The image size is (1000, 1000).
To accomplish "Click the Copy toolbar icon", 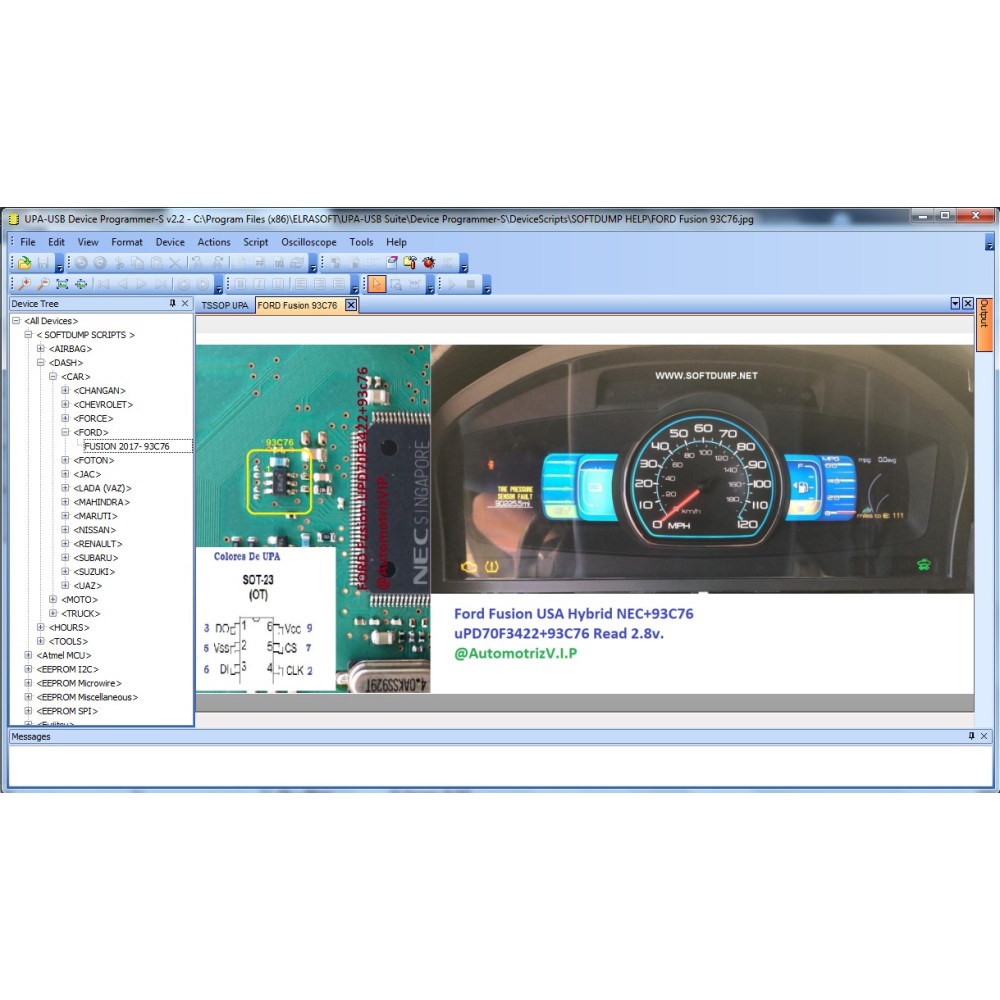I will (x=138, y=263).
